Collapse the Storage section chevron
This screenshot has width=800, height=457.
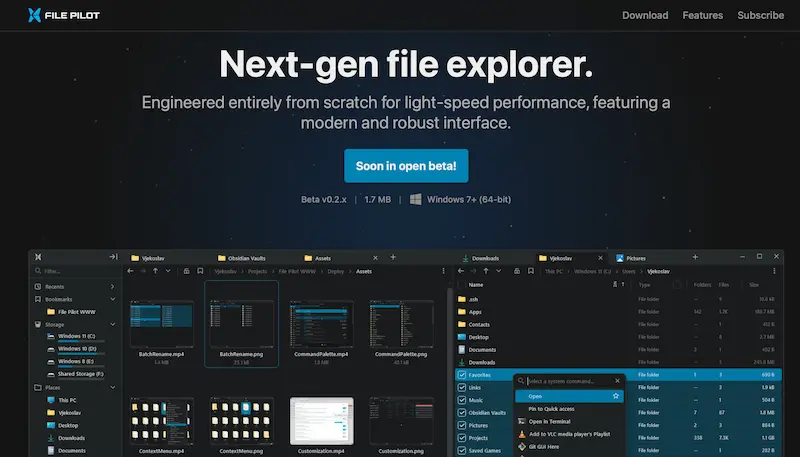113,324
